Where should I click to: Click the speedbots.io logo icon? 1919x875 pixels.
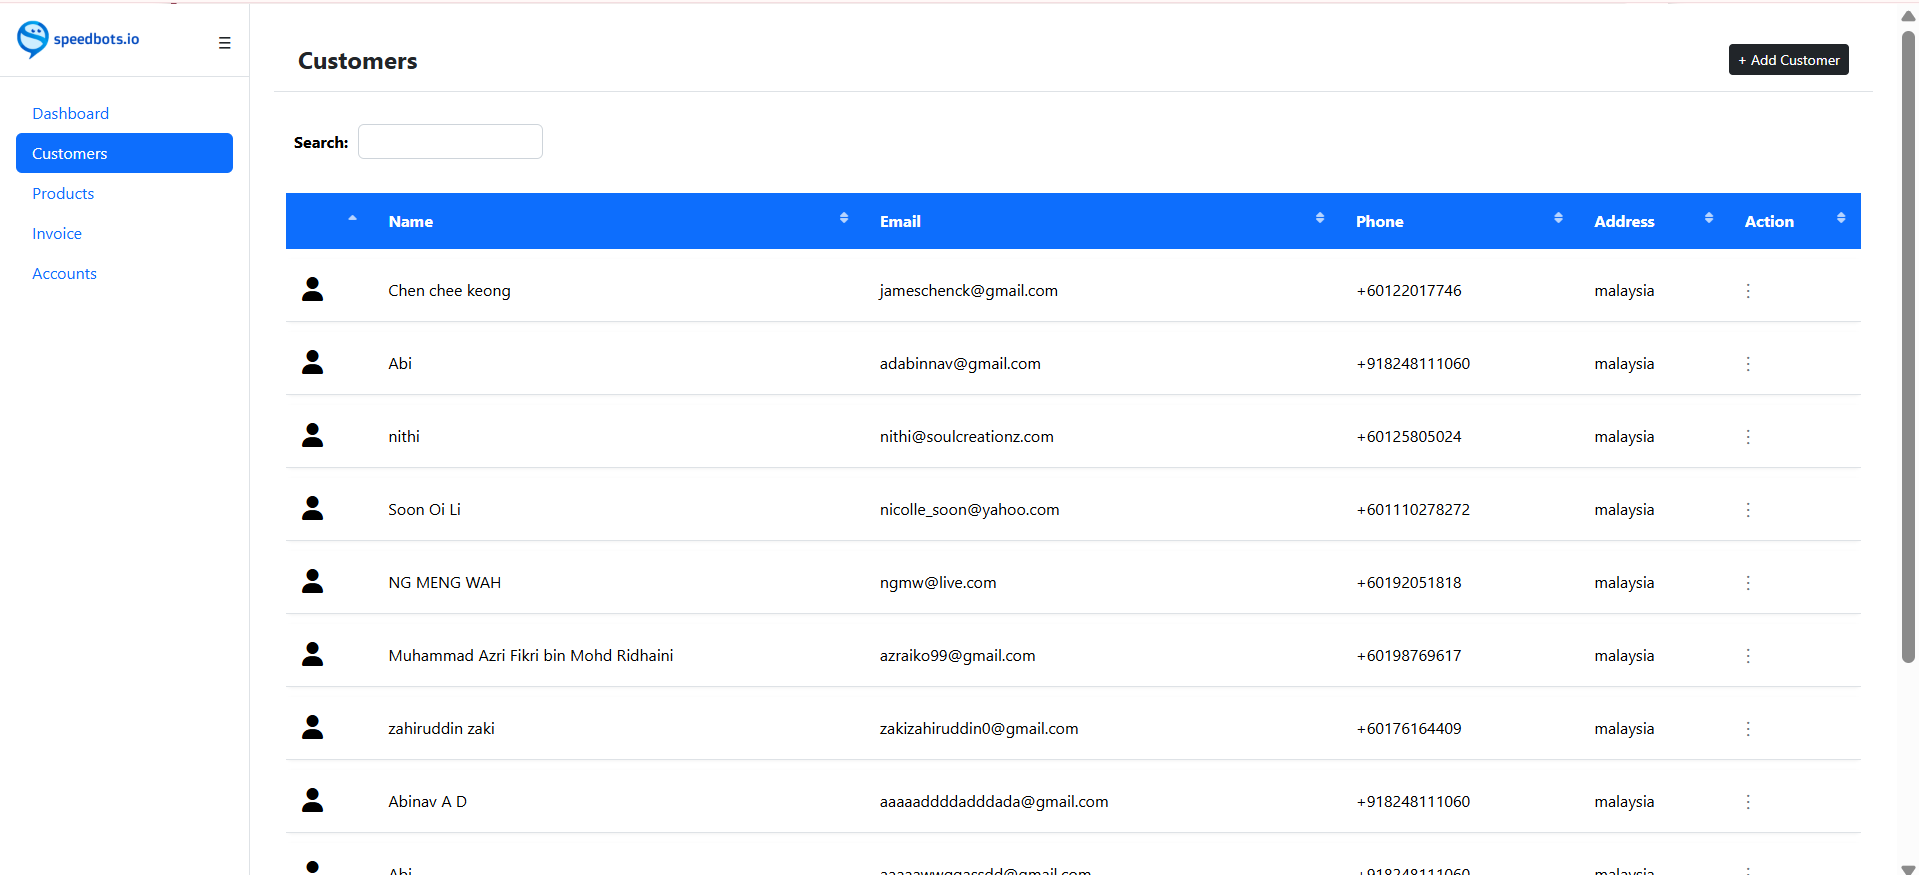[x=33, y=39]
